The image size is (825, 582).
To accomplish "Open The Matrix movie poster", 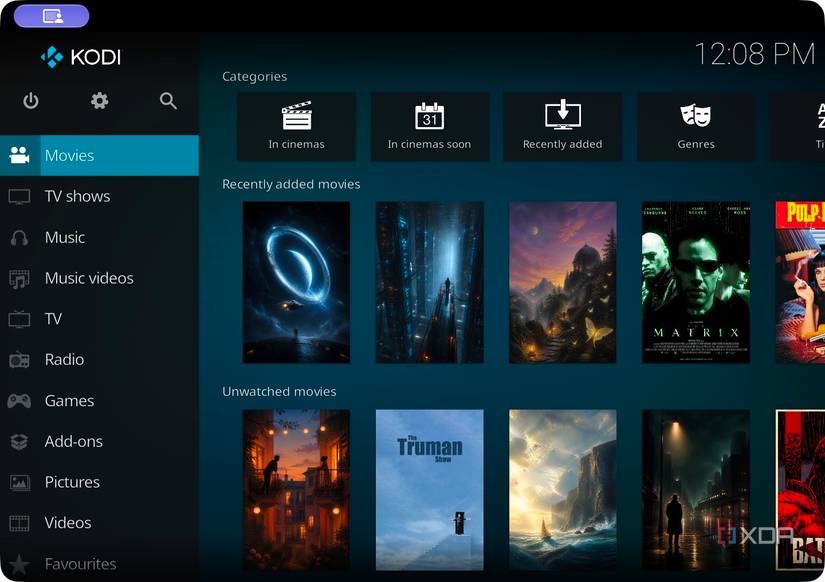I will (x=696, y=282).
